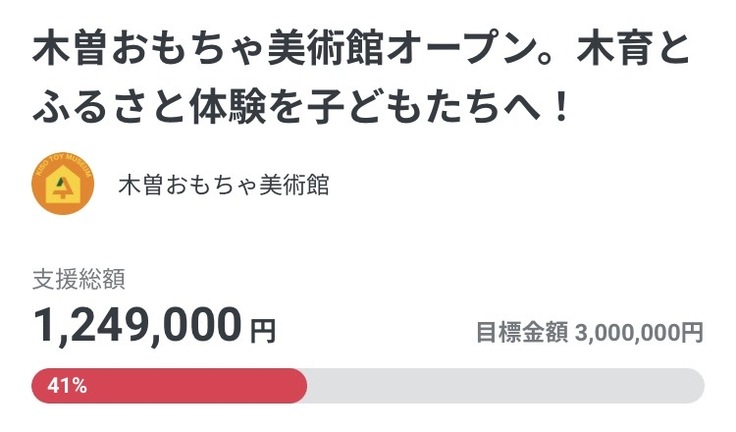The image size is (736, 432).
Task: Click the word 美術館 in the organizer name
Action: pyautogui.click(x=297, y=186)
